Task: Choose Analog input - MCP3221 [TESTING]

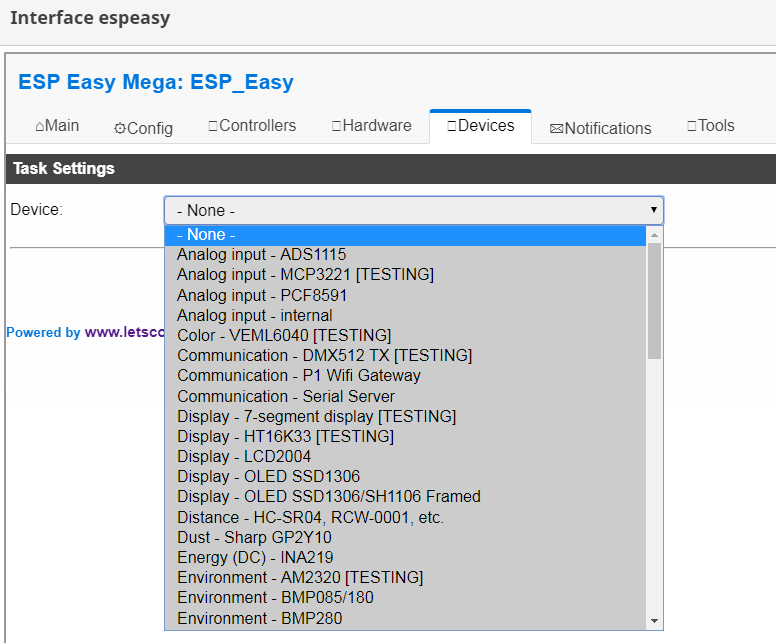Action: point(405,275)
